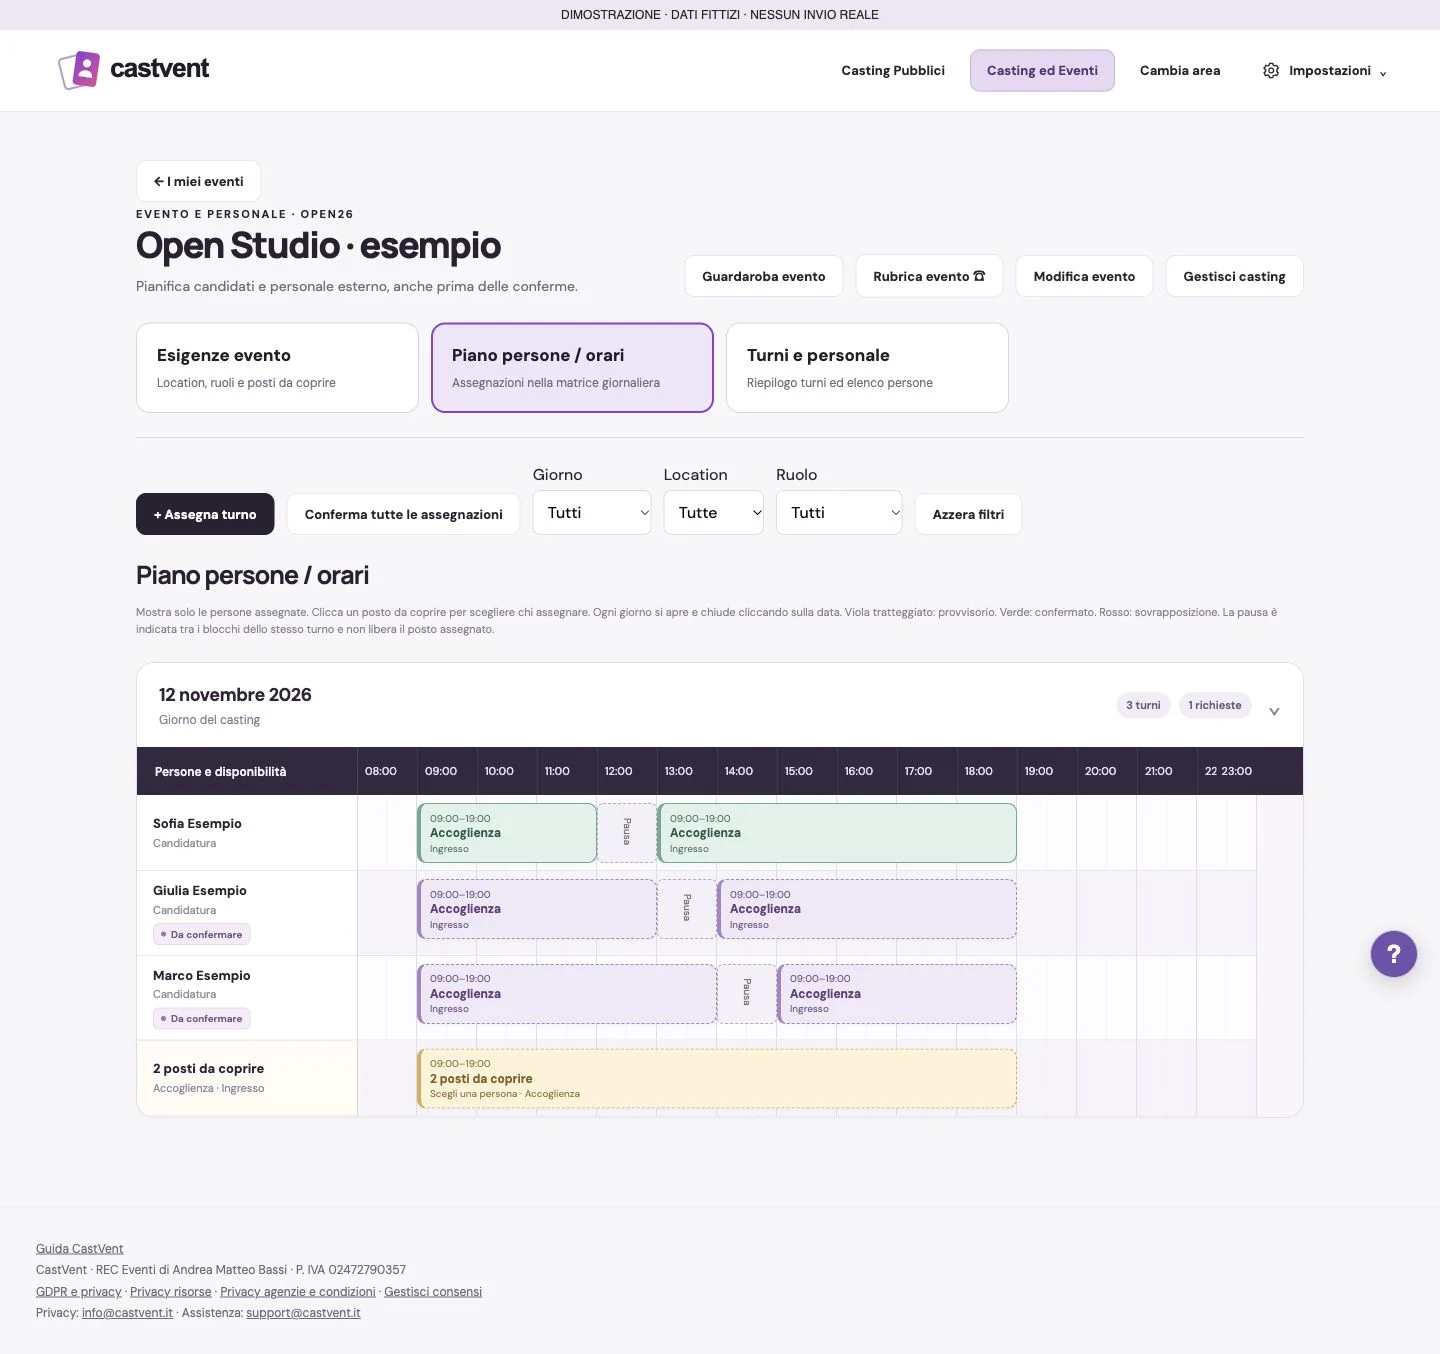
Task: Open Privacy agenzie e condizioni link
Action: [298, 1292]
